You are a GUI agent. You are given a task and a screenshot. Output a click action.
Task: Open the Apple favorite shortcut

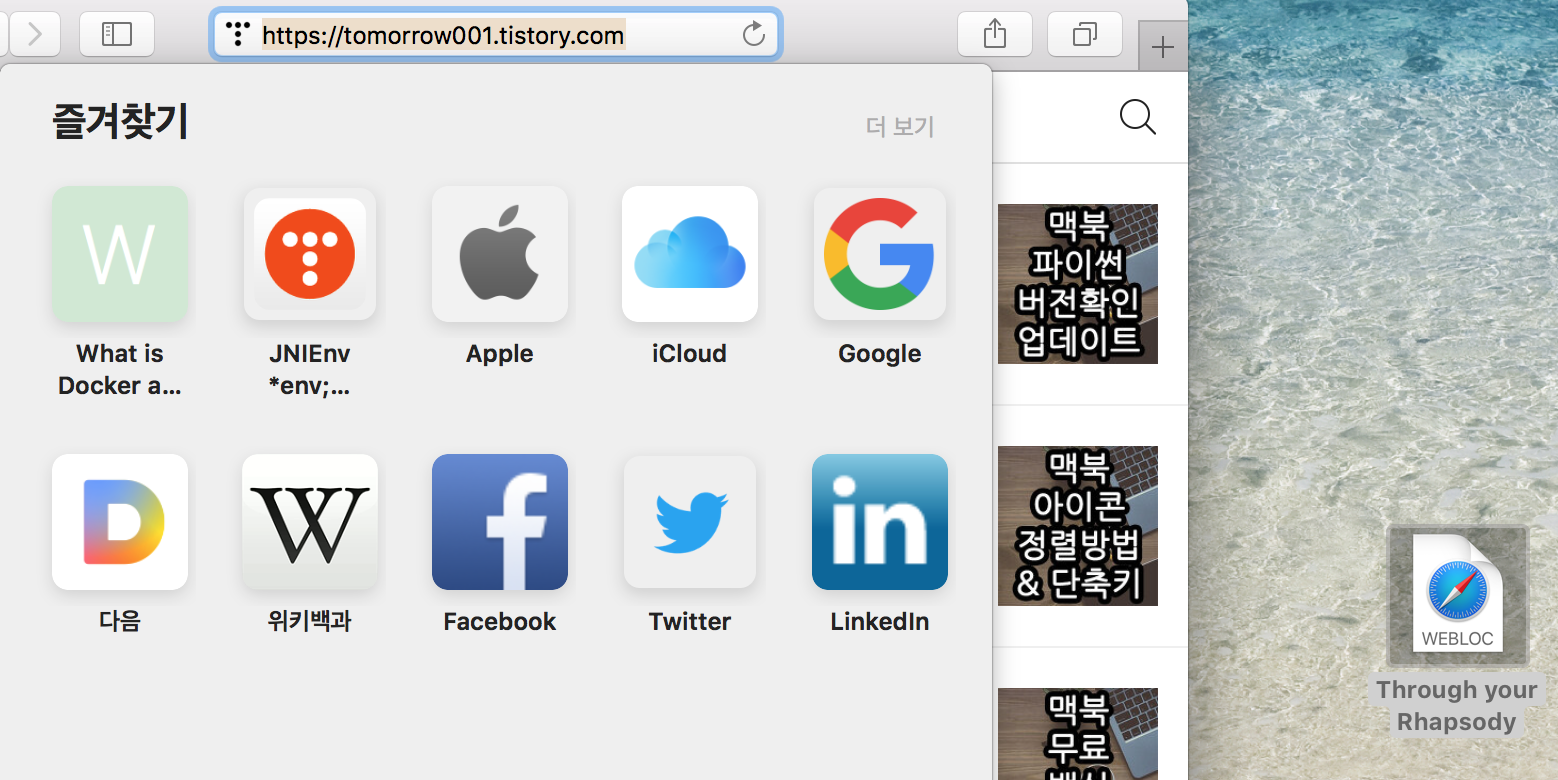click(x=500, y=254)
